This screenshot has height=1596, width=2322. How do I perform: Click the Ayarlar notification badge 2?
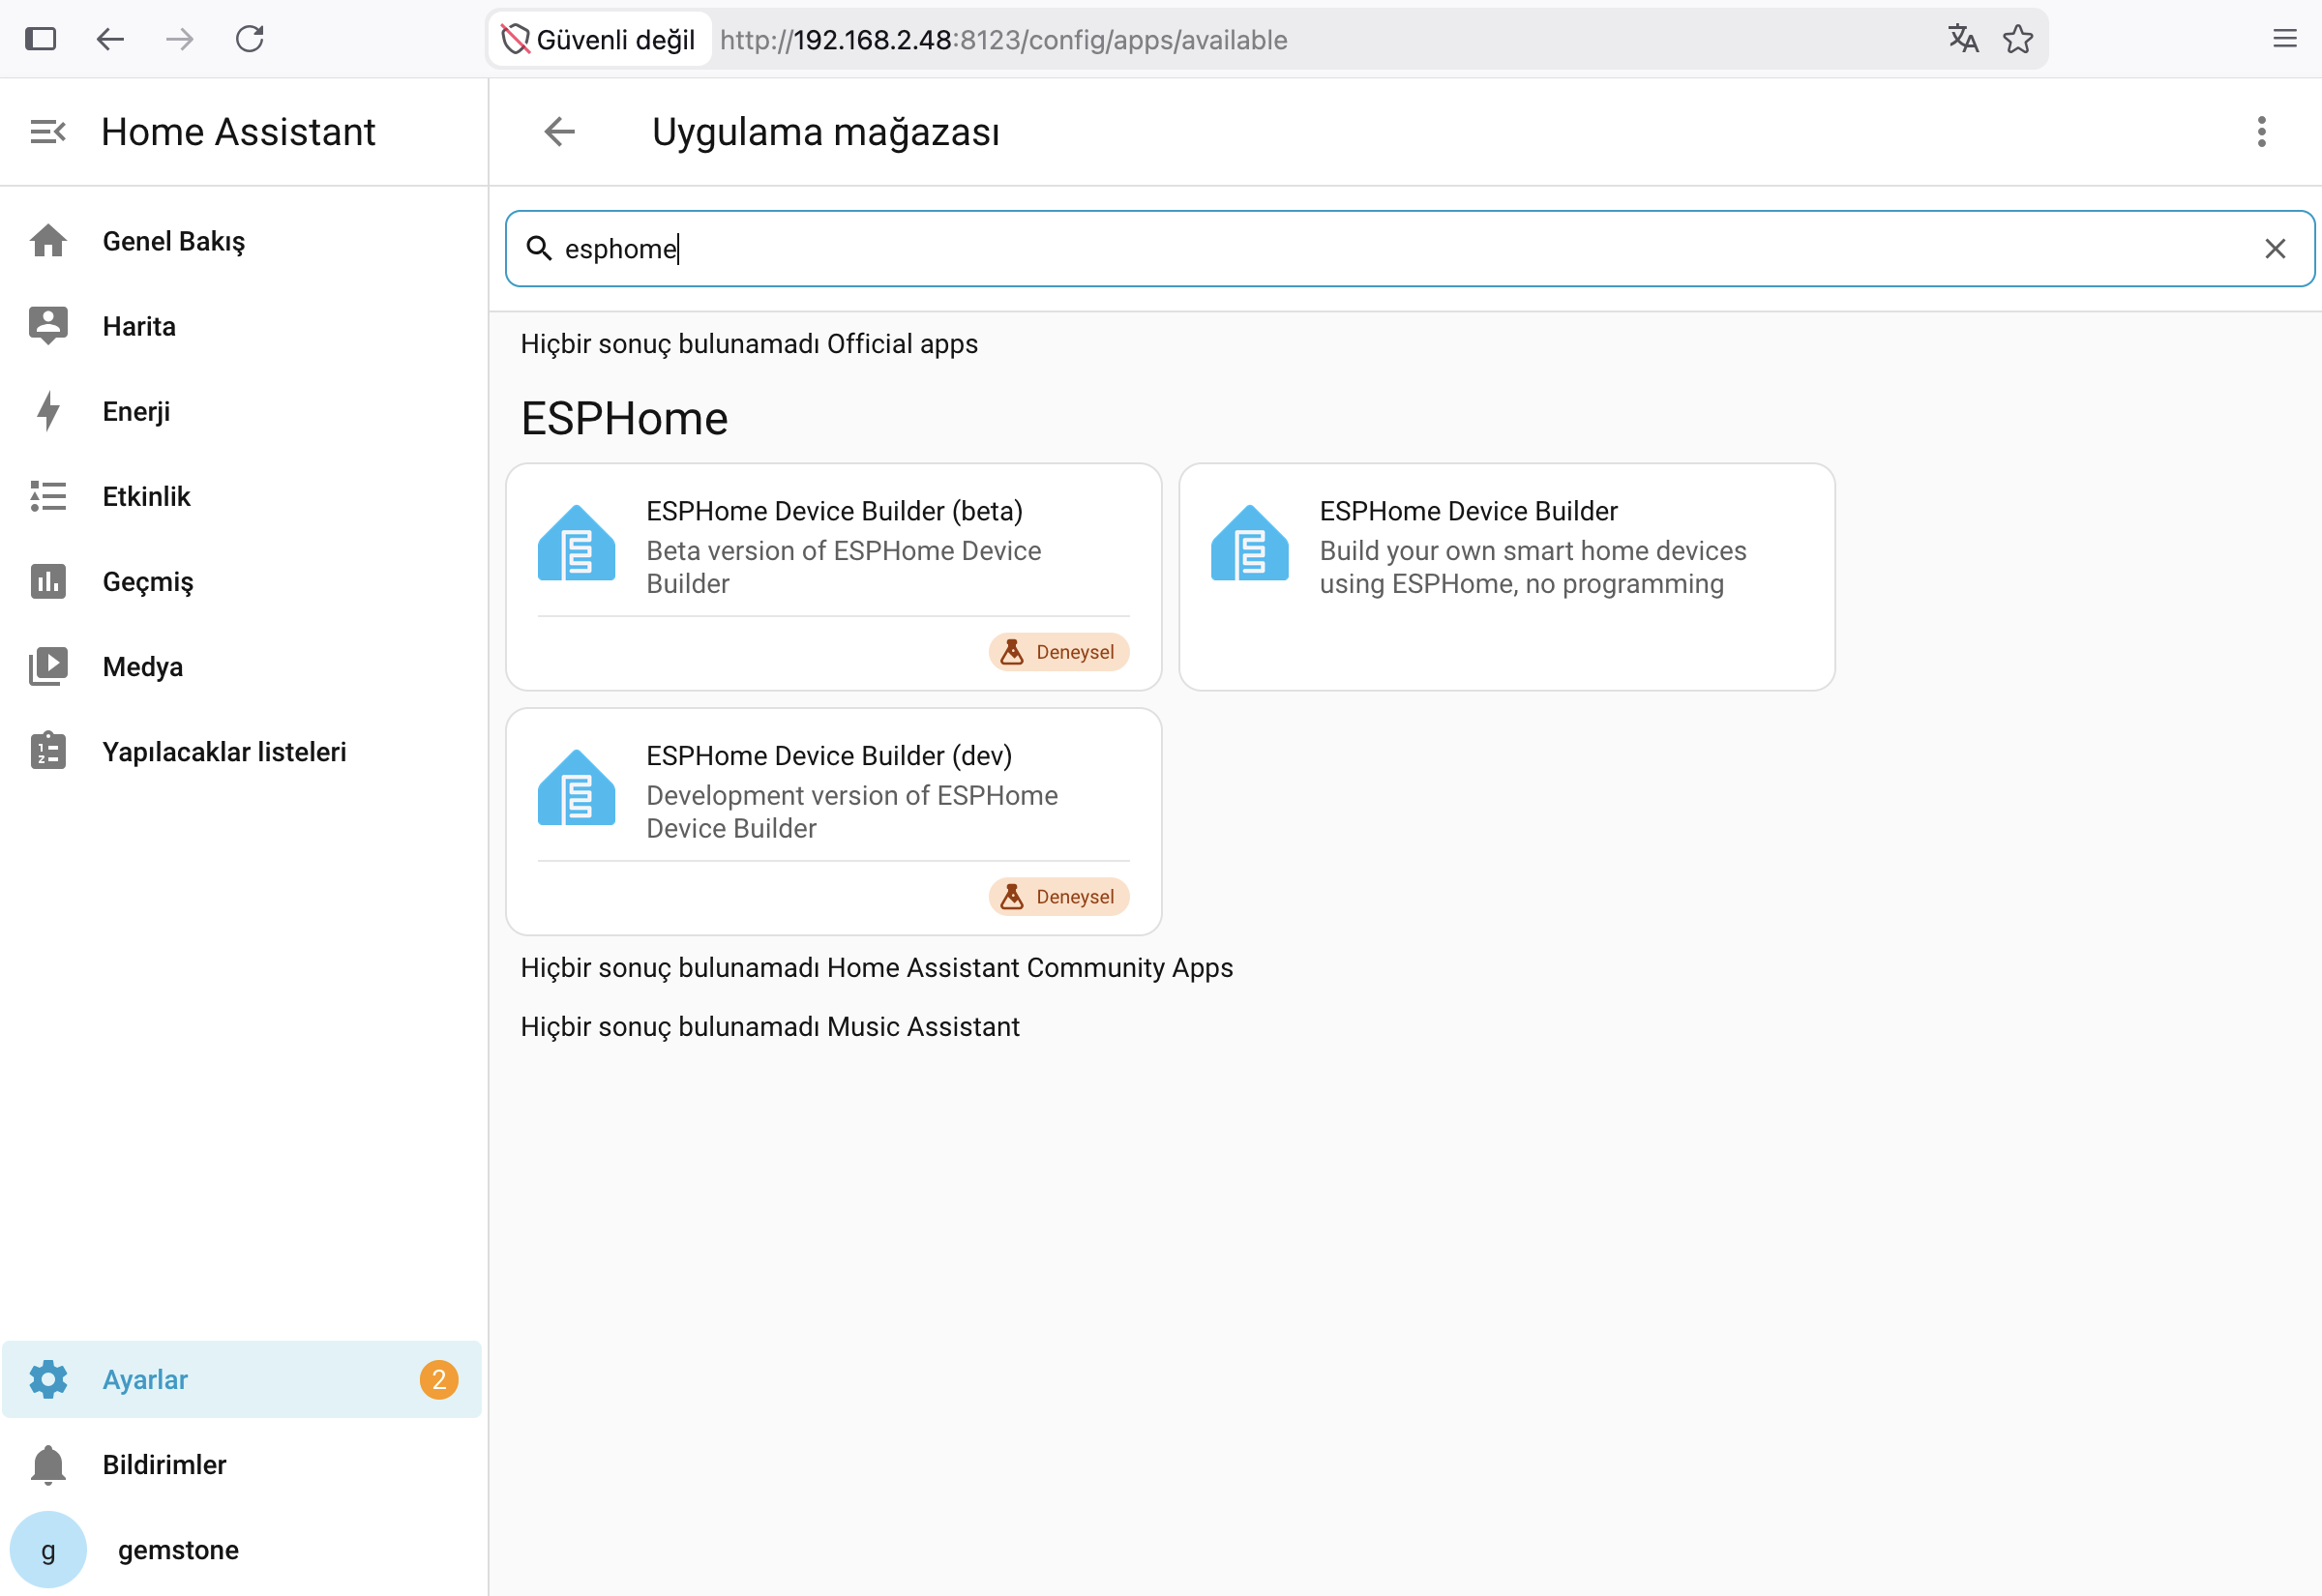tap(439, 1379)
